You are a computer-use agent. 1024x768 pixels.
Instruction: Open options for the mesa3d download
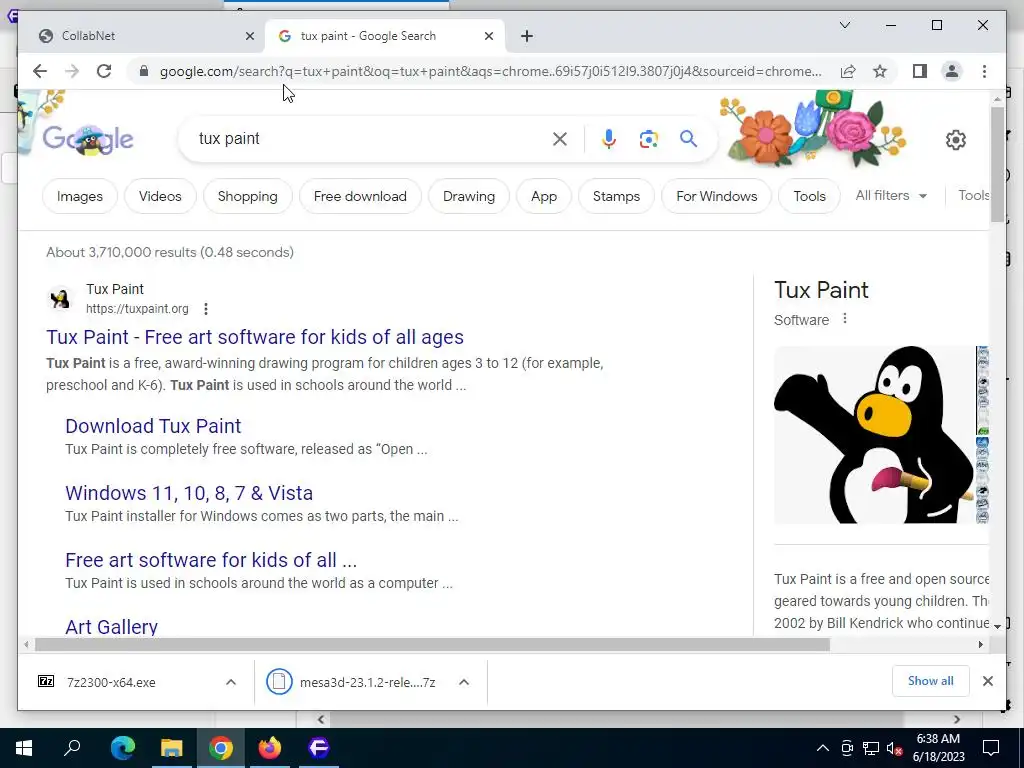coord(464,682)
